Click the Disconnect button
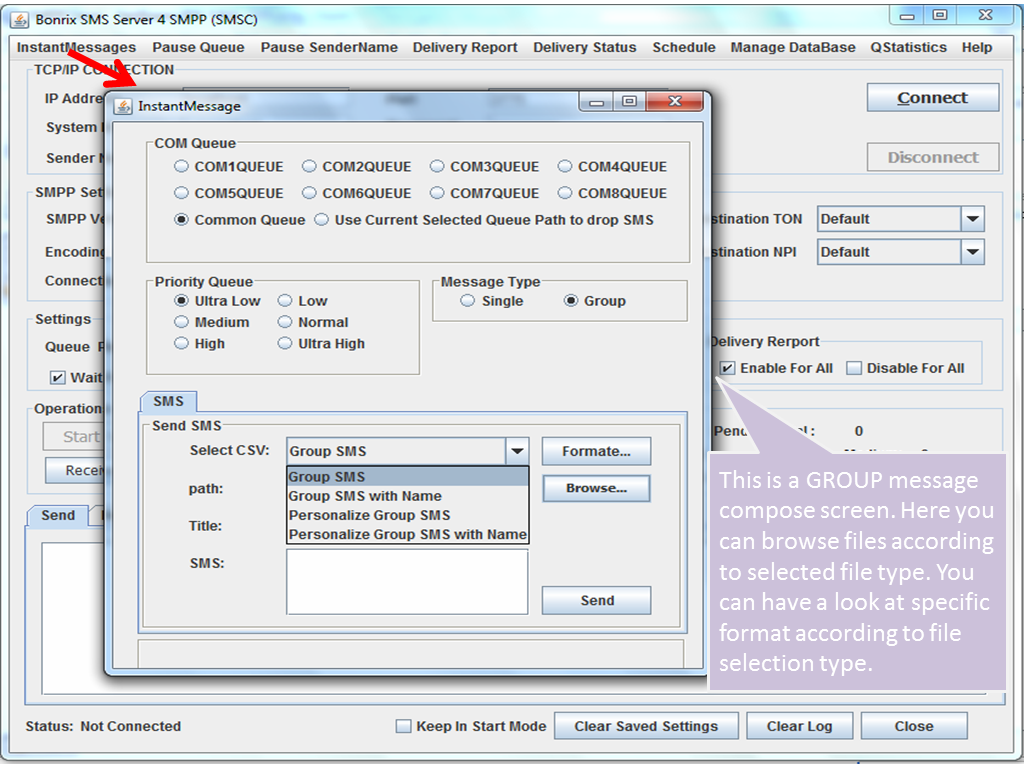This screenshot has height=768, width=1024. point(933,157)
